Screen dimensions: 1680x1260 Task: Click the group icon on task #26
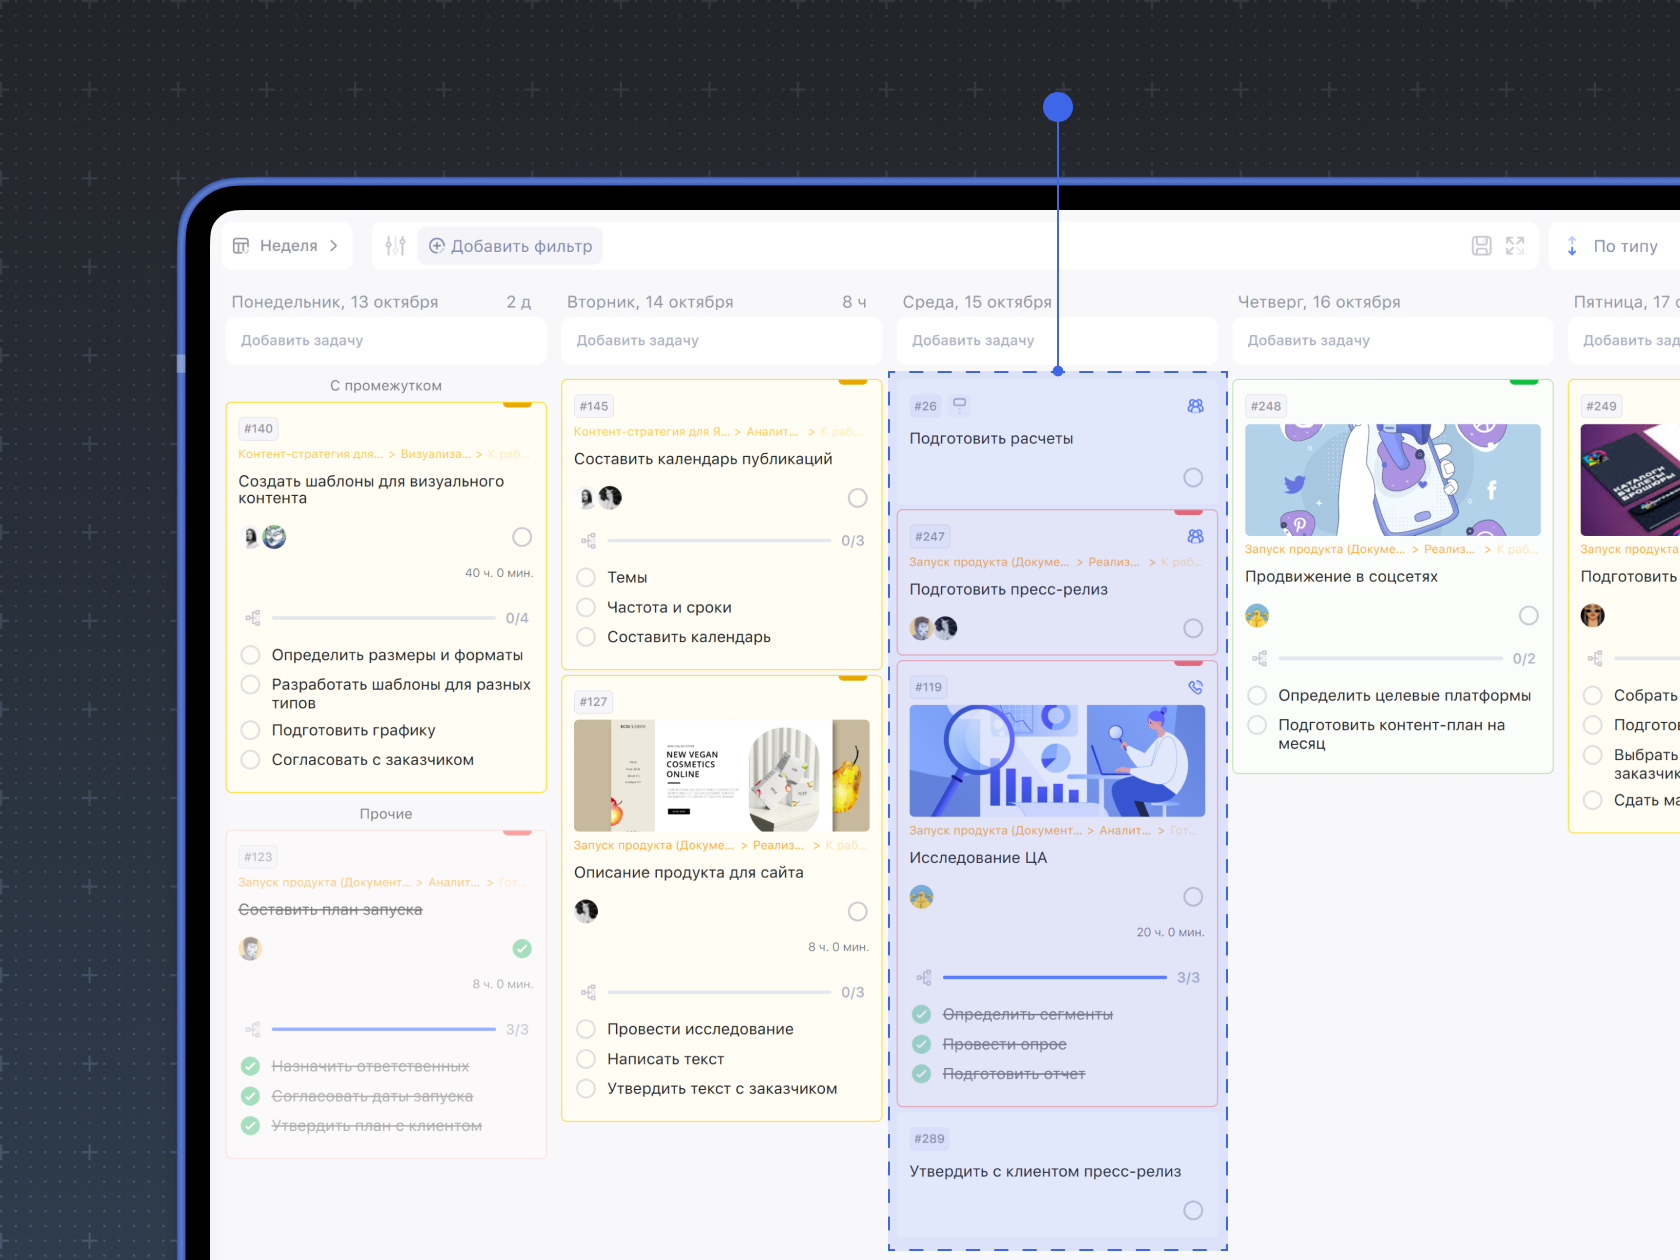click(1195, 406)
